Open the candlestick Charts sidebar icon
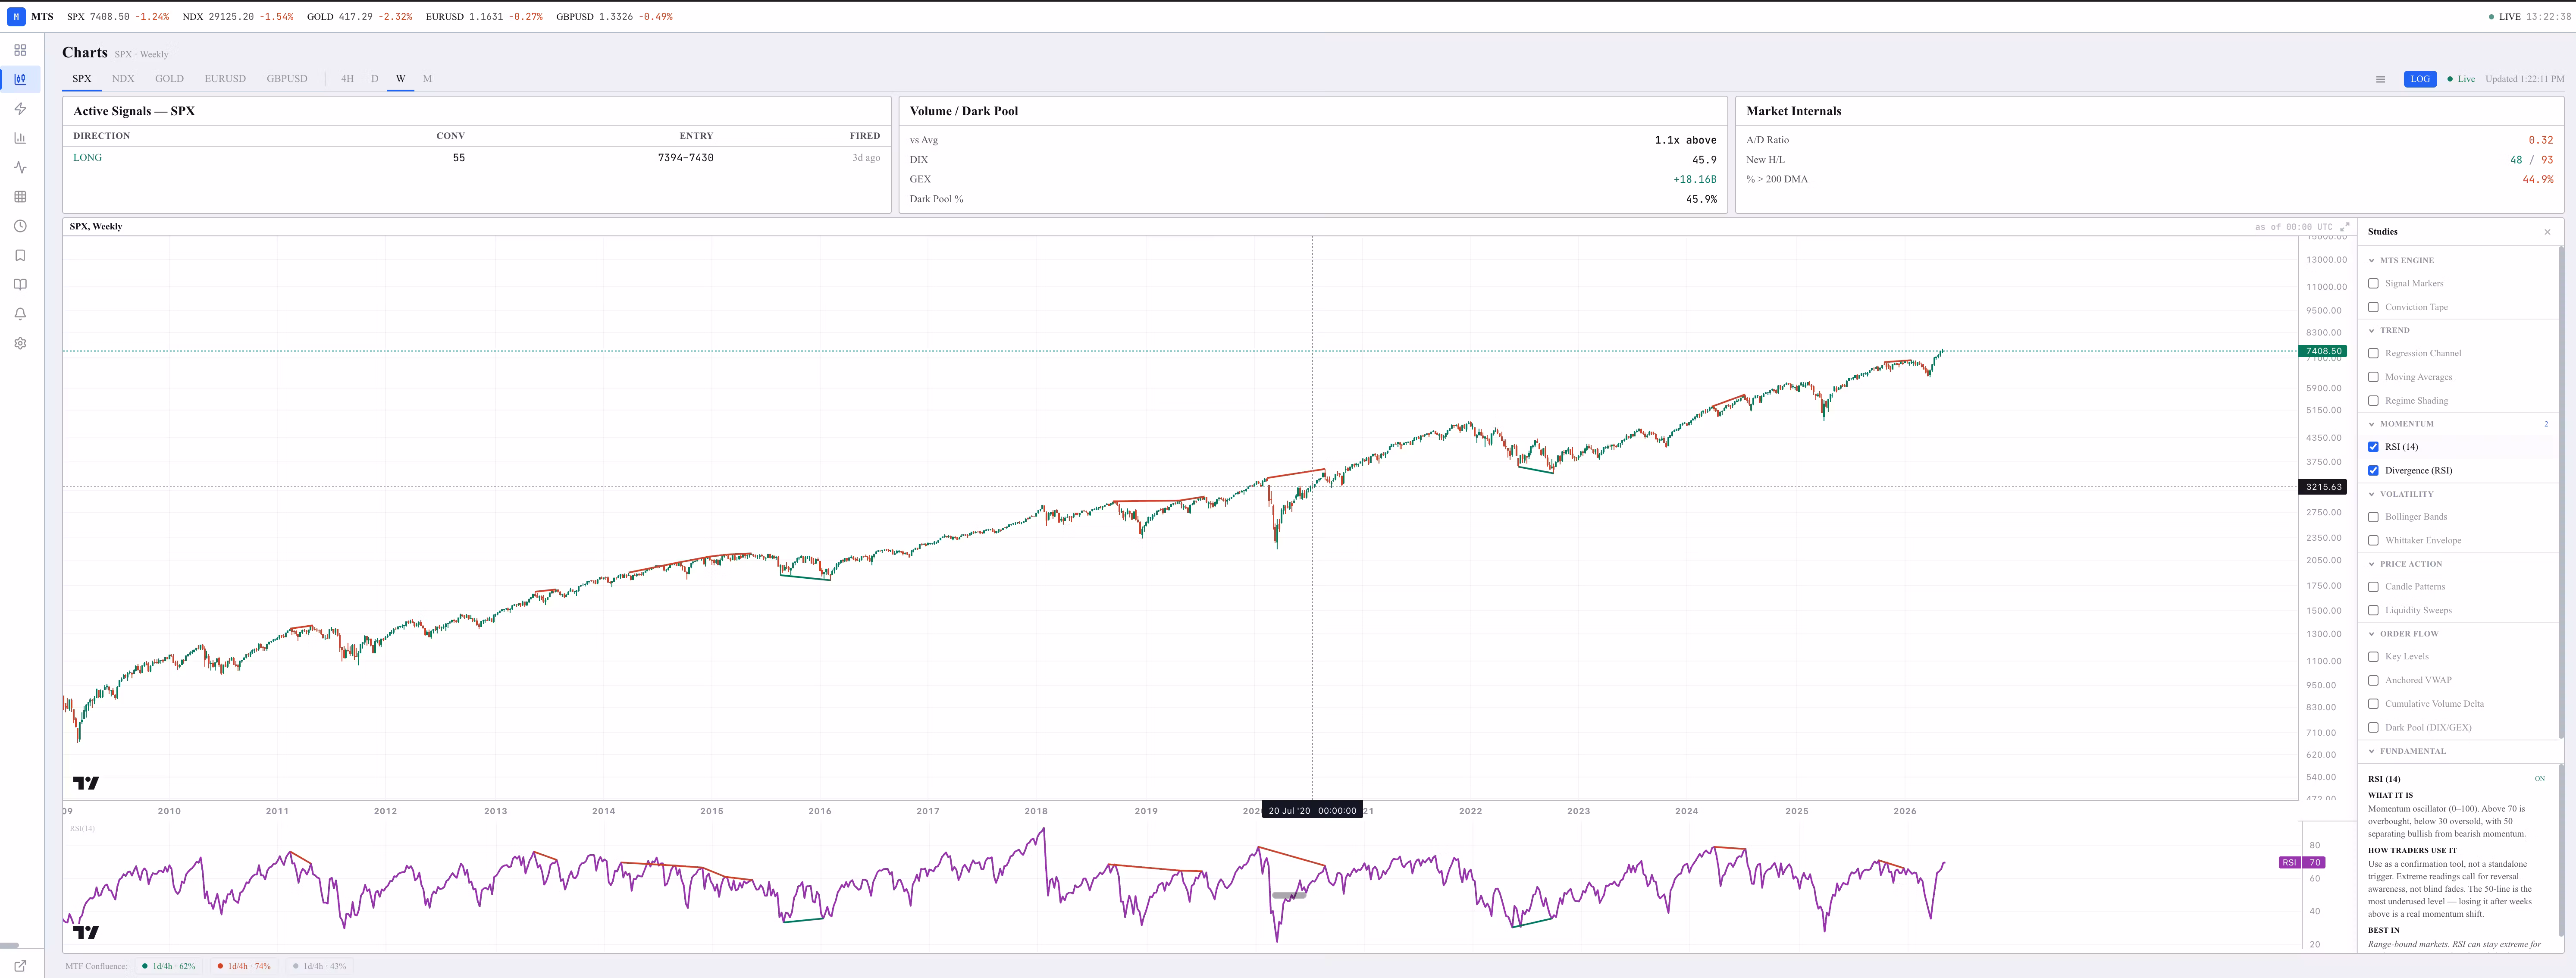The width and height of the screenshot is (2576, 978). (20, 79)
